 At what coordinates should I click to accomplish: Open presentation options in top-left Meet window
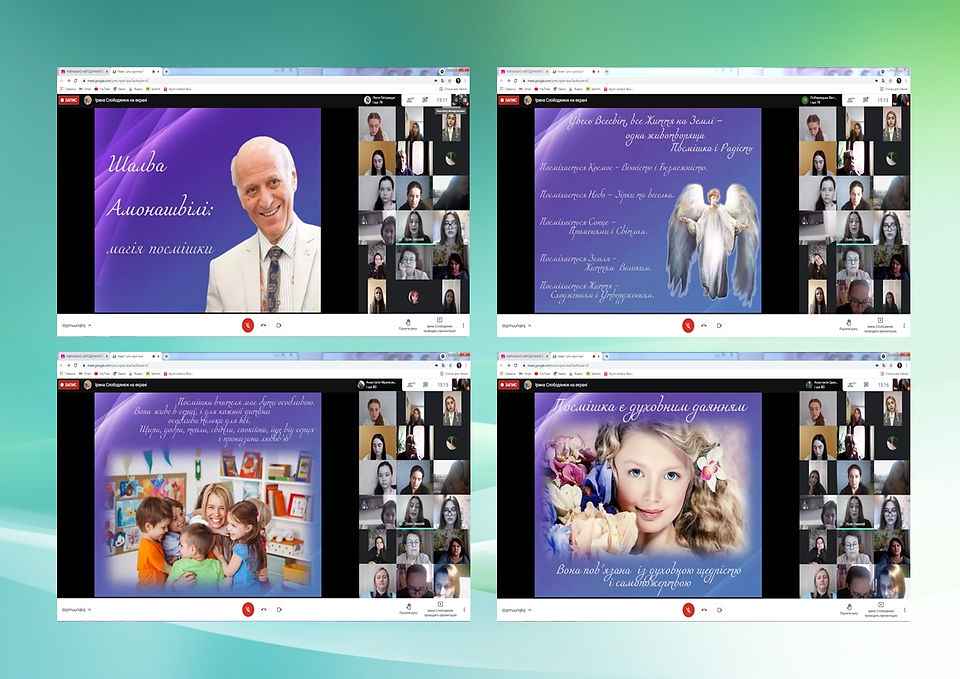[440, 324]
